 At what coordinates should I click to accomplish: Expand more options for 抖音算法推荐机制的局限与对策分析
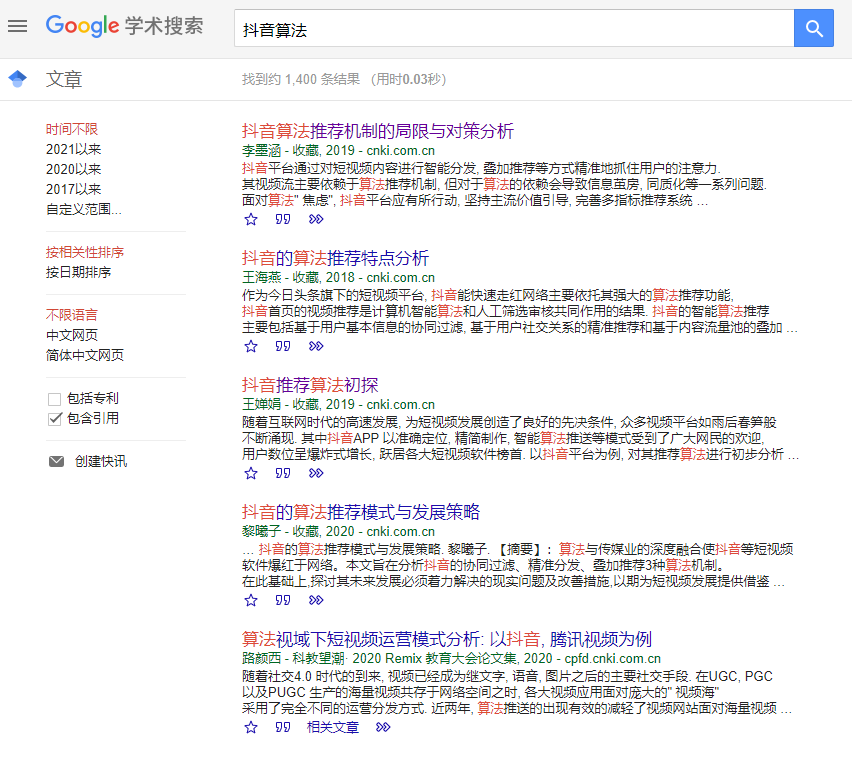pos(316,219)
